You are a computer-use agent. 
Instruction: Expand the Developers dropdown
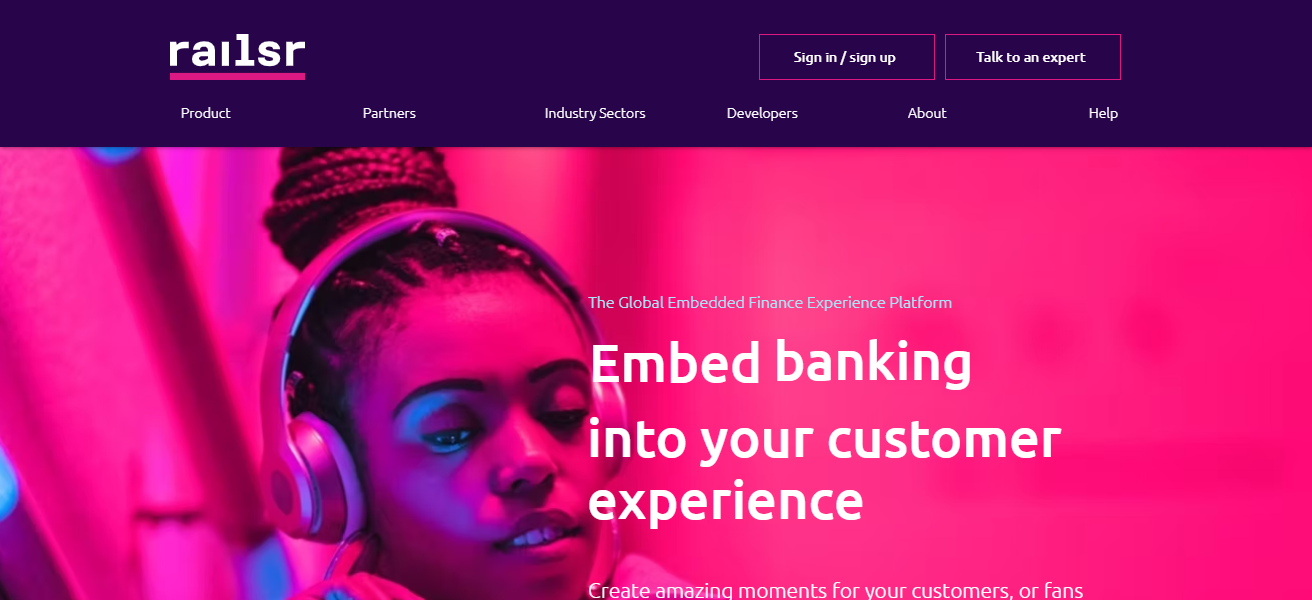coord(762,113)
